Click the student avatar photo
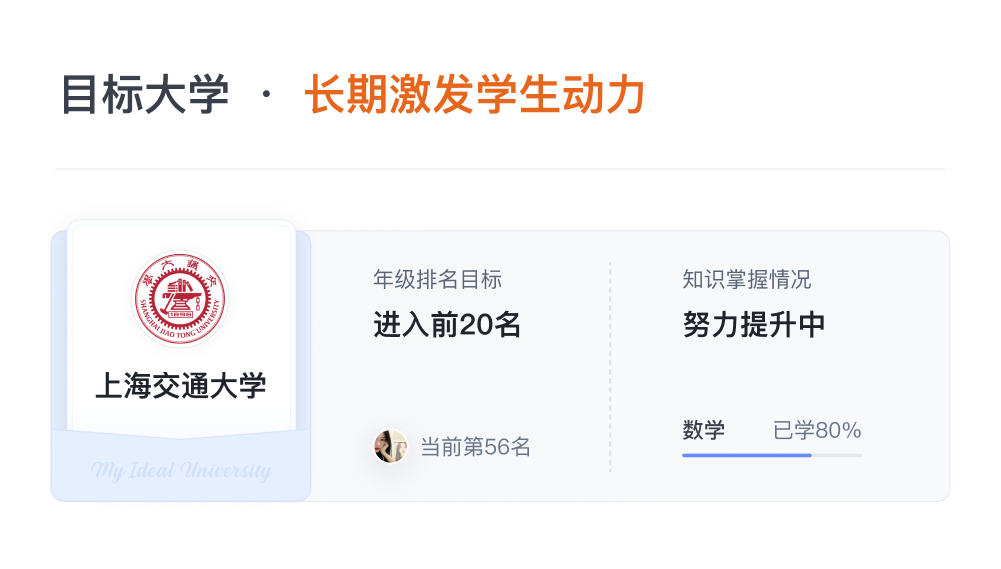This screenshot has width=1001, height=569. coord(390,446)
